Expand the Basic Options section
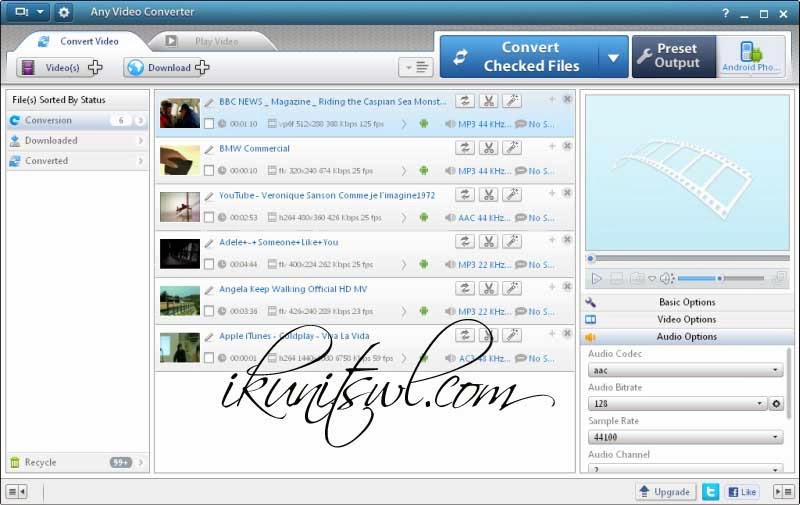The height and width of the screenshot is (505, 800). pos(687,302)
